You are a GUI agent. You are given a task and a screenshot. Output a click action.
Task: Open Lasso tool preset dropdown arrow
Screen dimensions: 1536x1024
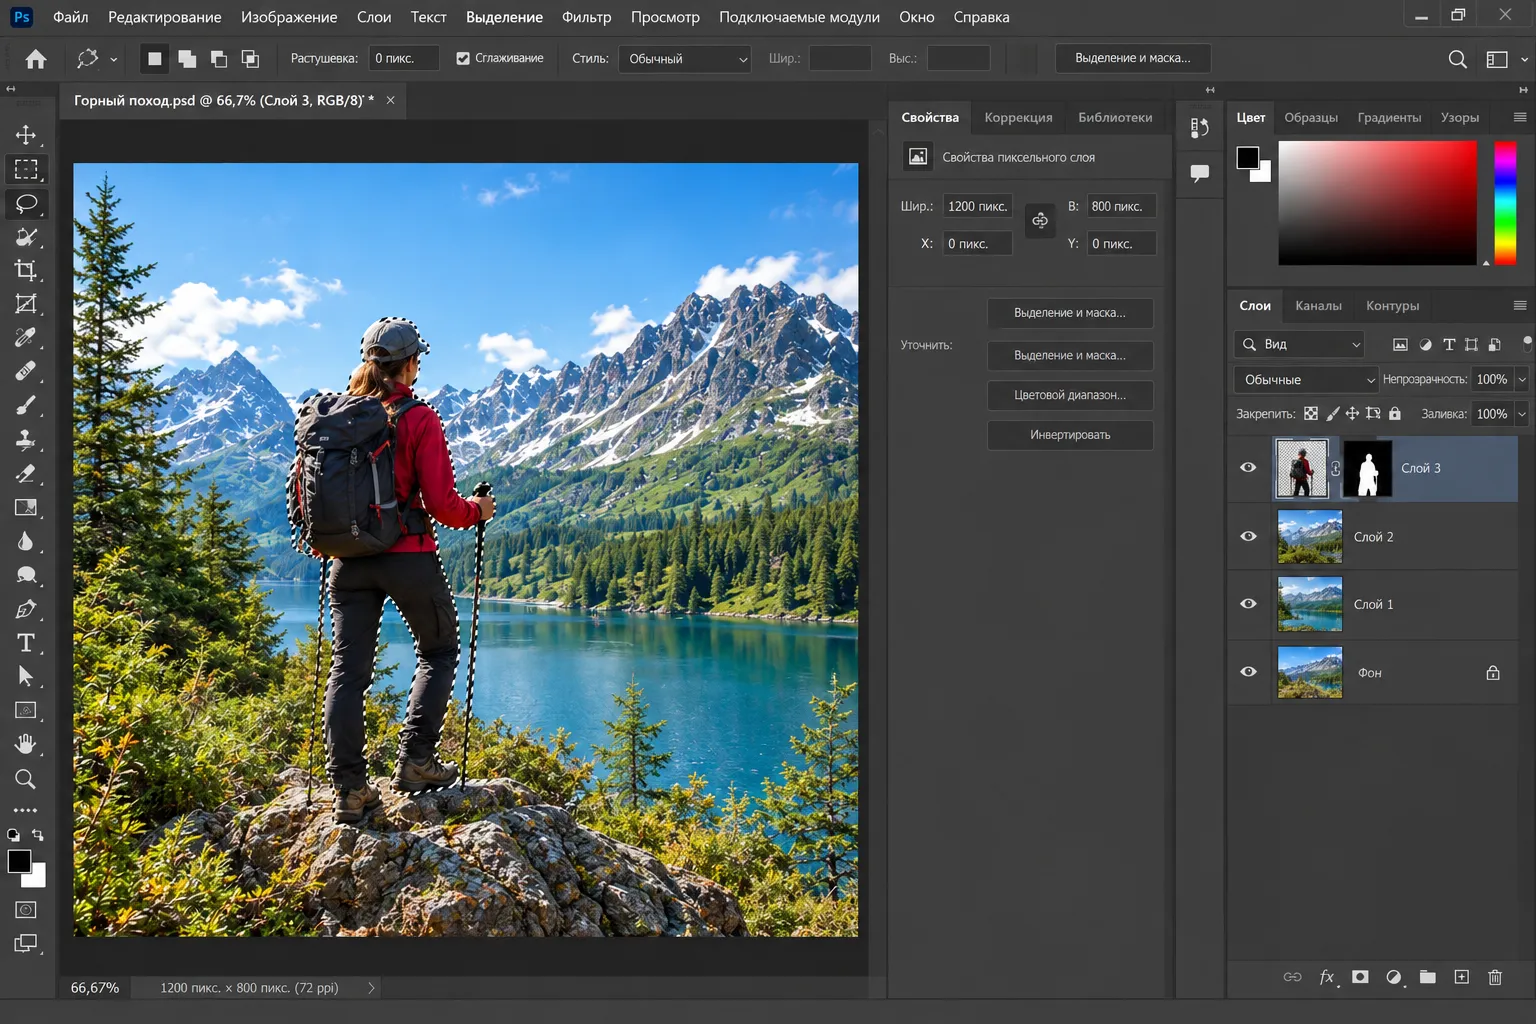(113, 59)
